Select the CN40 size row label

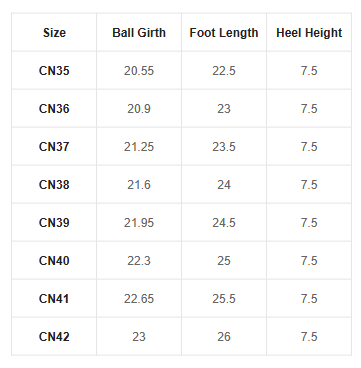click(54, 261)
